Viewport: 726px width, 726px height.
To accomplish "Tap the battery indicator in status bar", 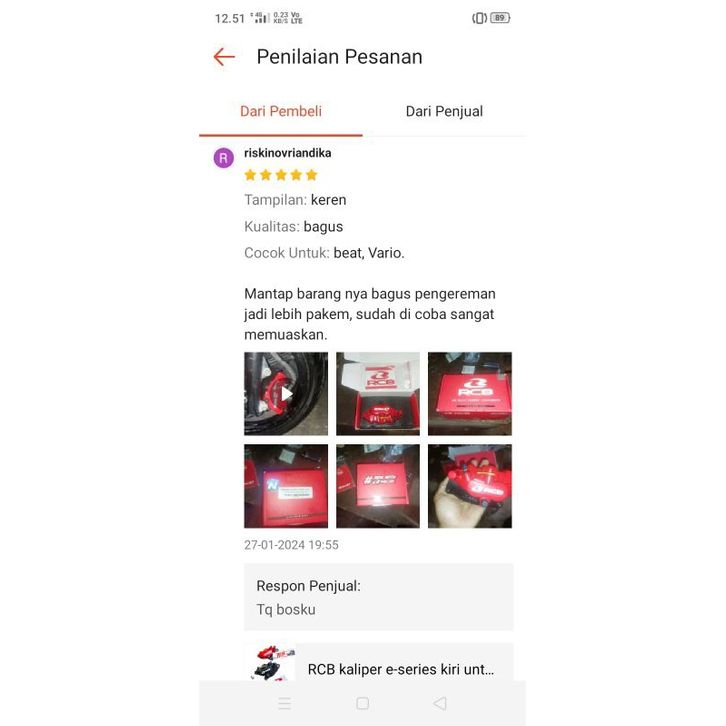I will 500,18.
